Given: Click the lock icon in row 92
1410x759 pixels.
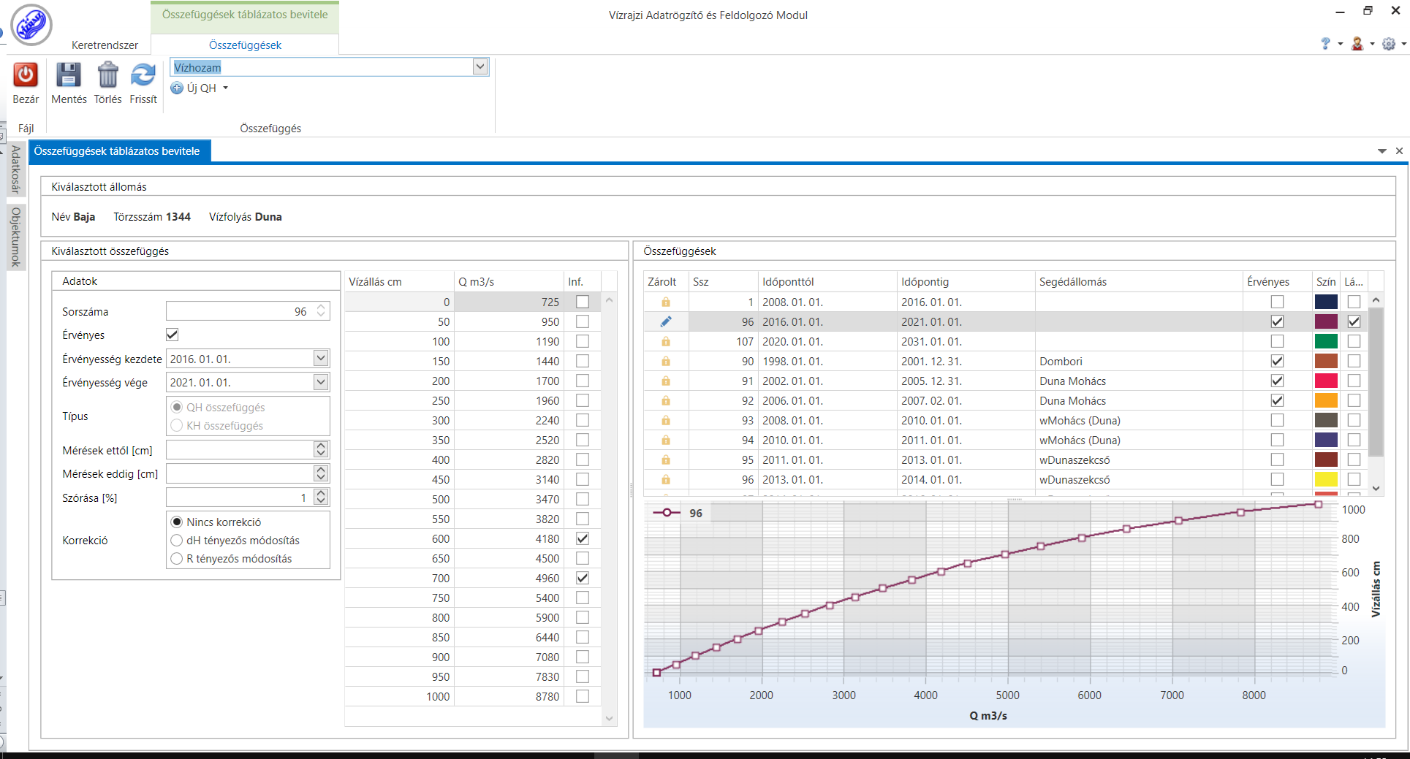Looking at the screenshot, I should pyautogui.click(x=666, y=400).
